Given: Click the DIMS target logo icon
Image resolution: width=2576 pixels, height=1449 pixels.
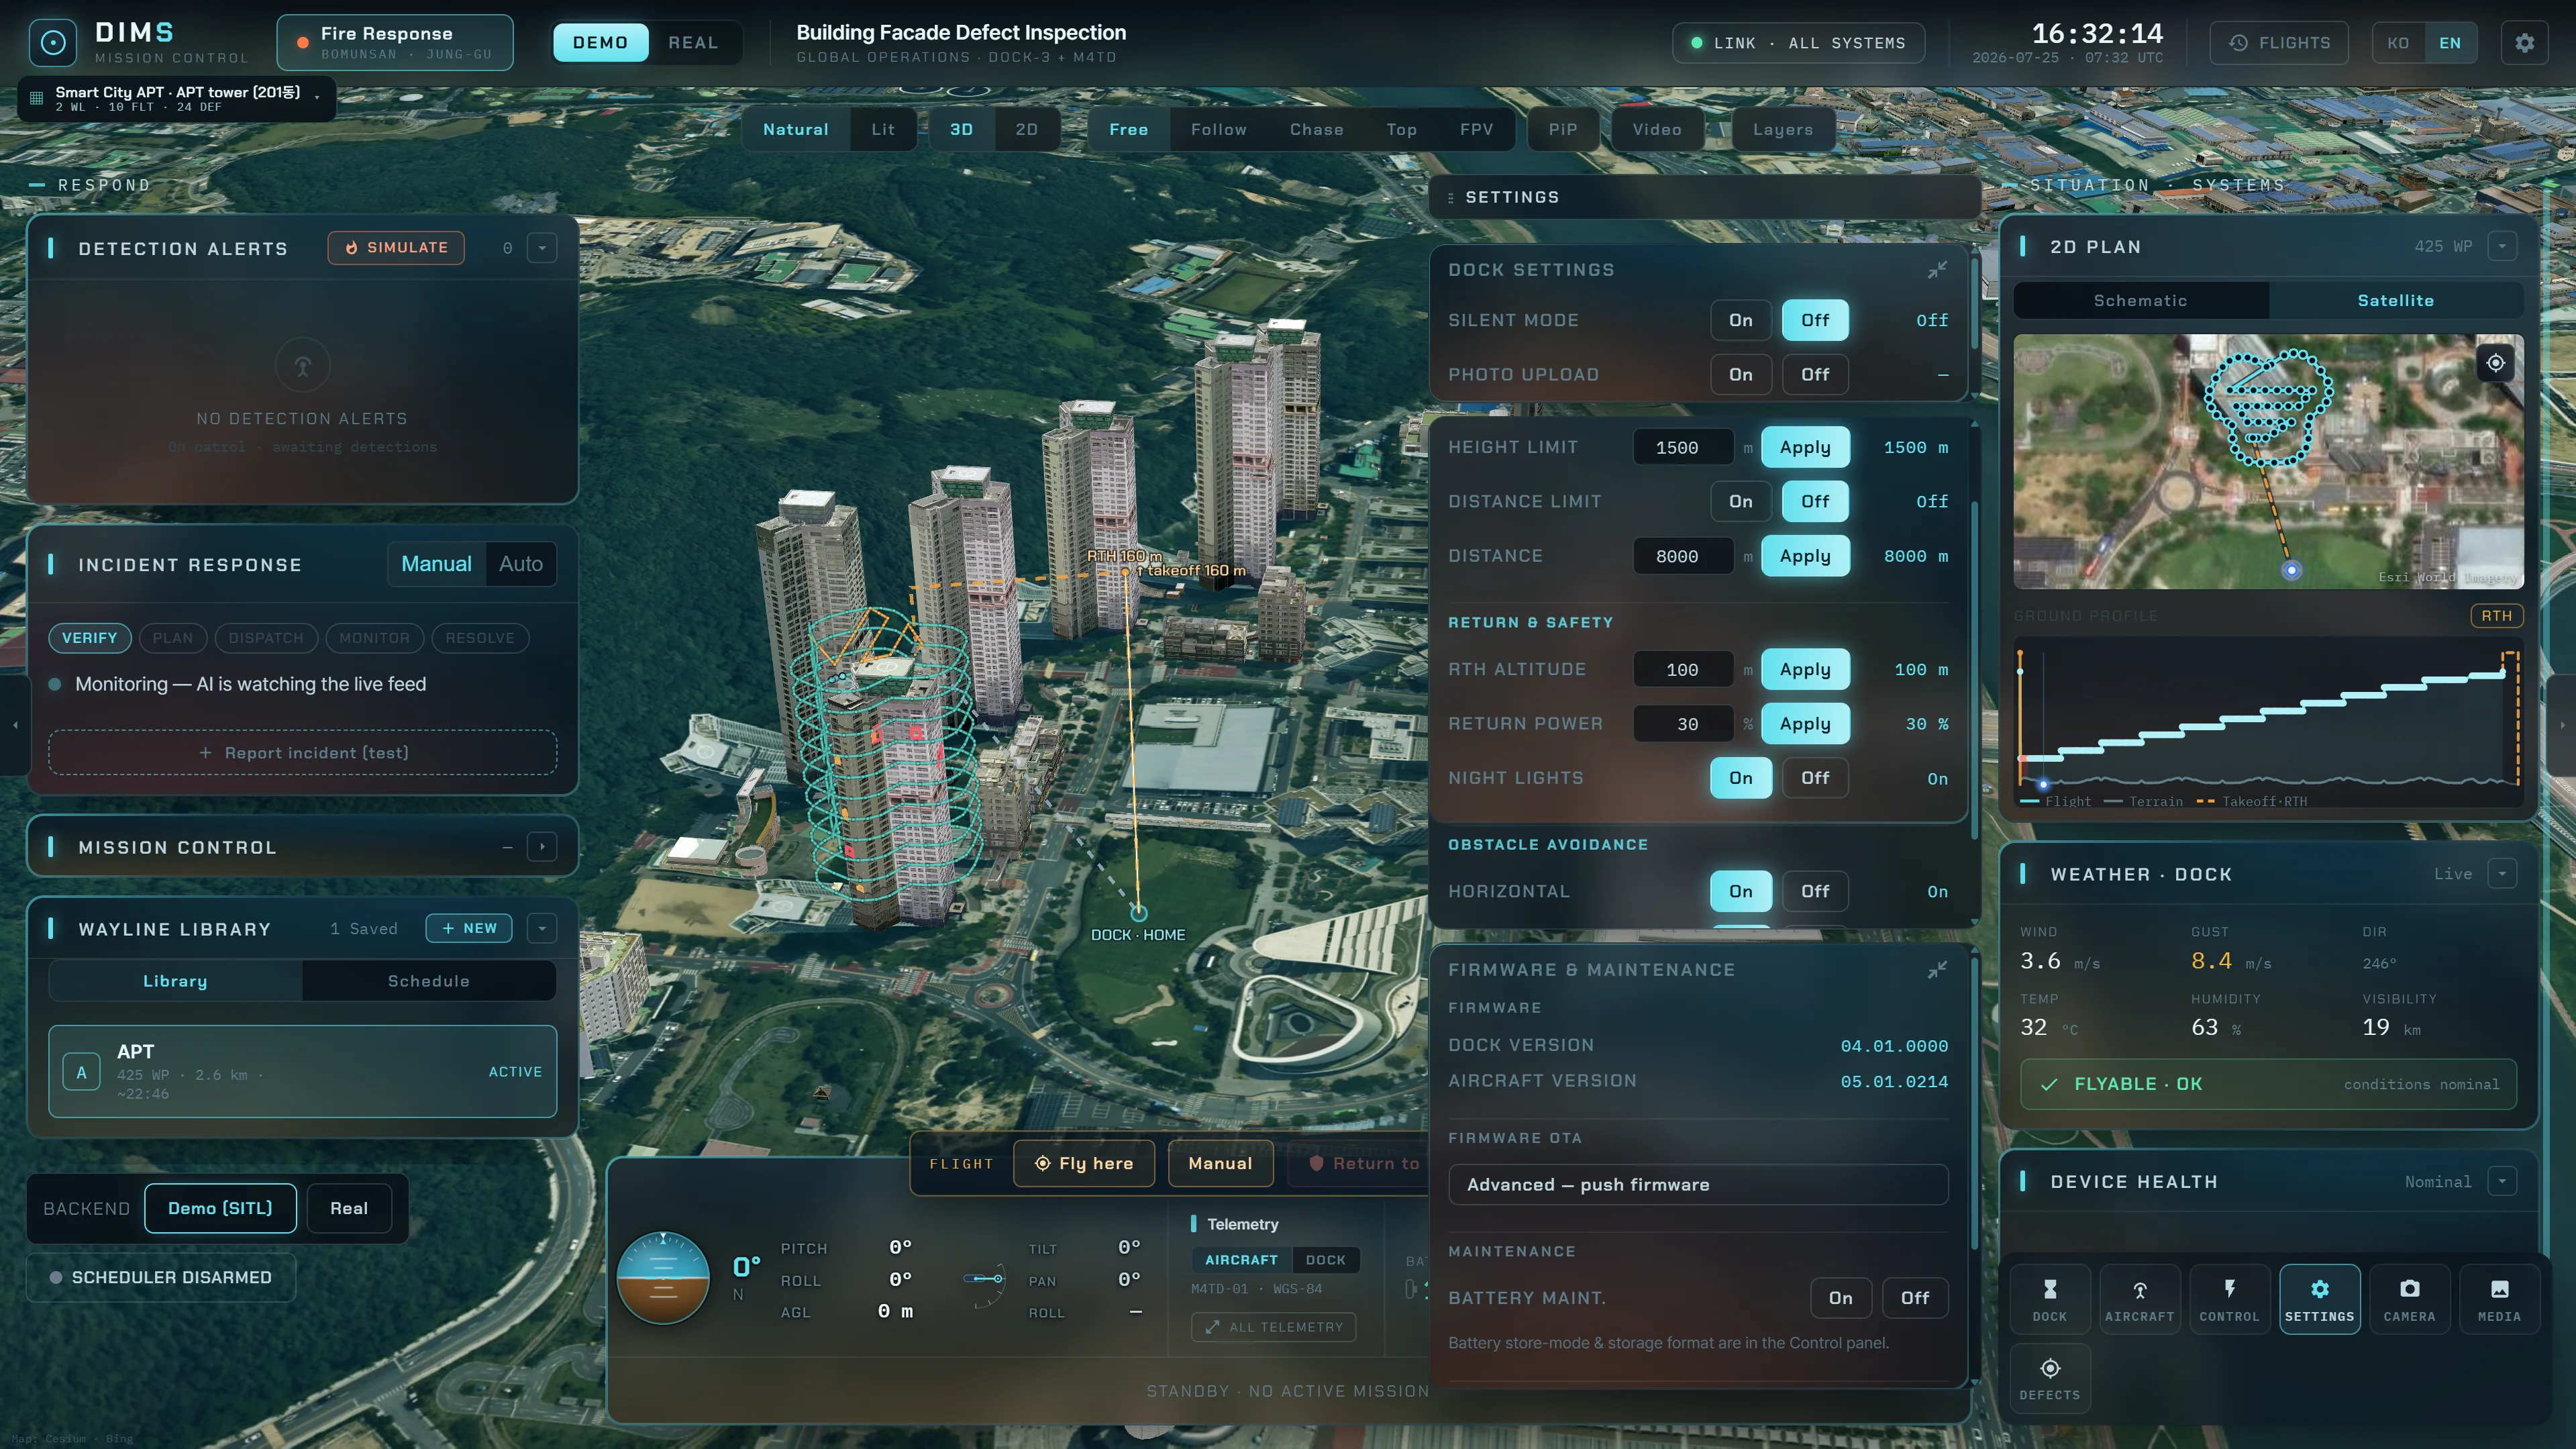Looking at the screenshot, I should coord(52,43).
